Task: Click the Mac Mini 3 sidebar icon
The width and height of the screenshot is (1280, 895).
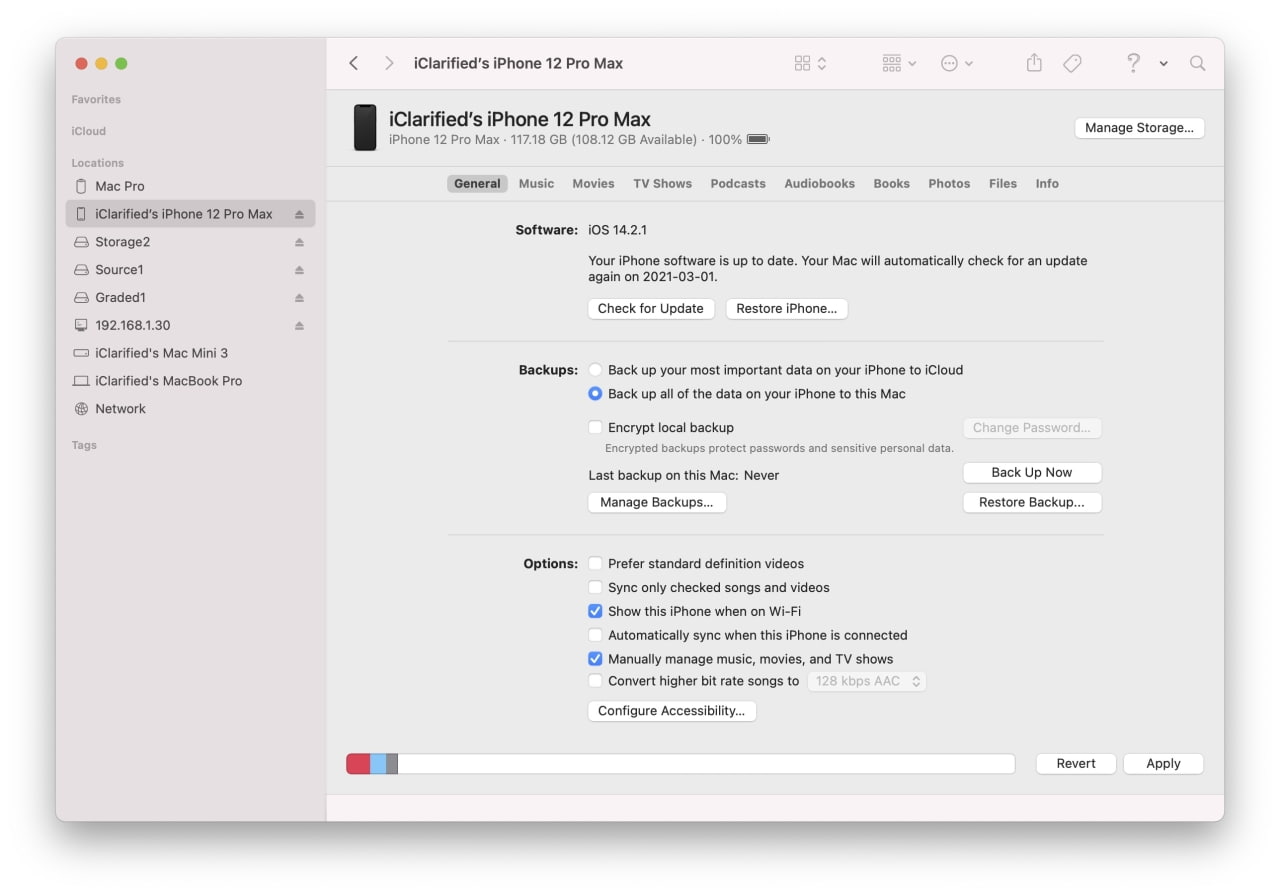Action: [81, 353]
